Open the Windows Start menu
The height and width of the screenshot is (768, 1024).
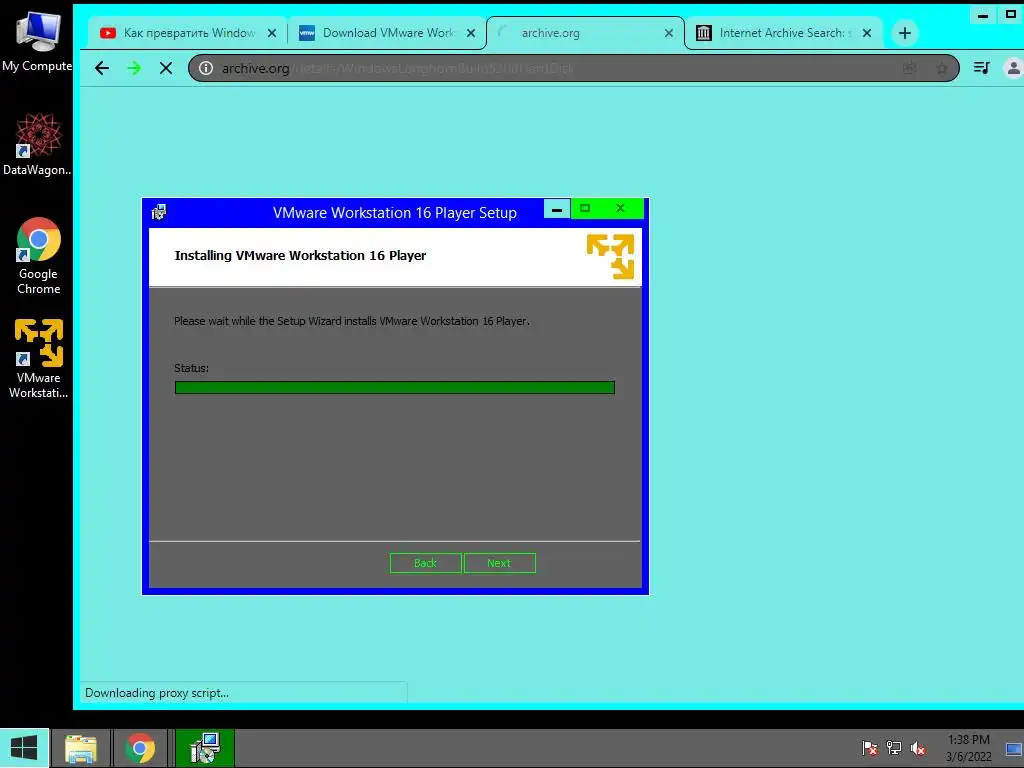point(24,748)
